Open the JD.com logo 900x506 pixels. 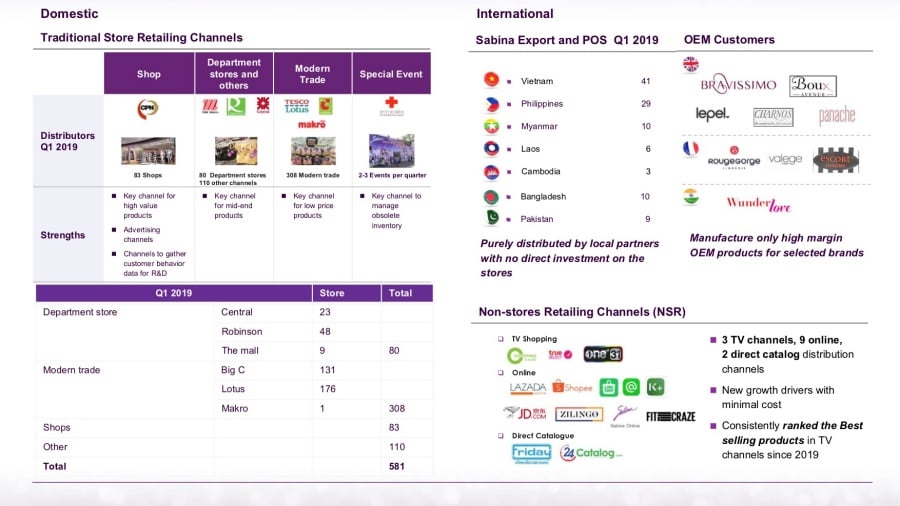(525, 413)
